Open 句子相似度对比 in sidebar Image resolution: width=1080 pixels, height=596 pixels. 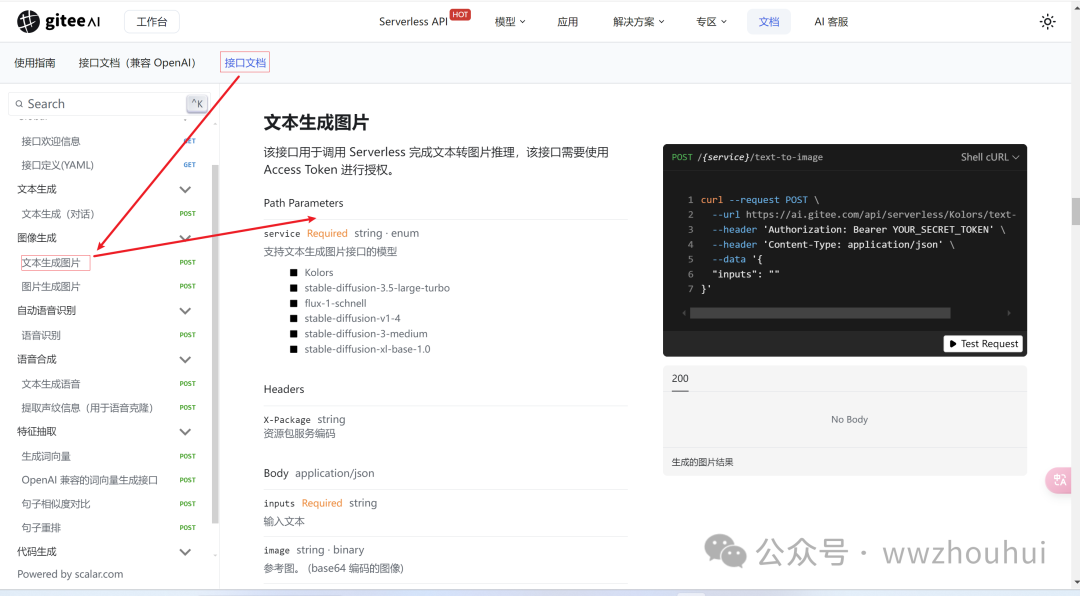click(56, 504)
